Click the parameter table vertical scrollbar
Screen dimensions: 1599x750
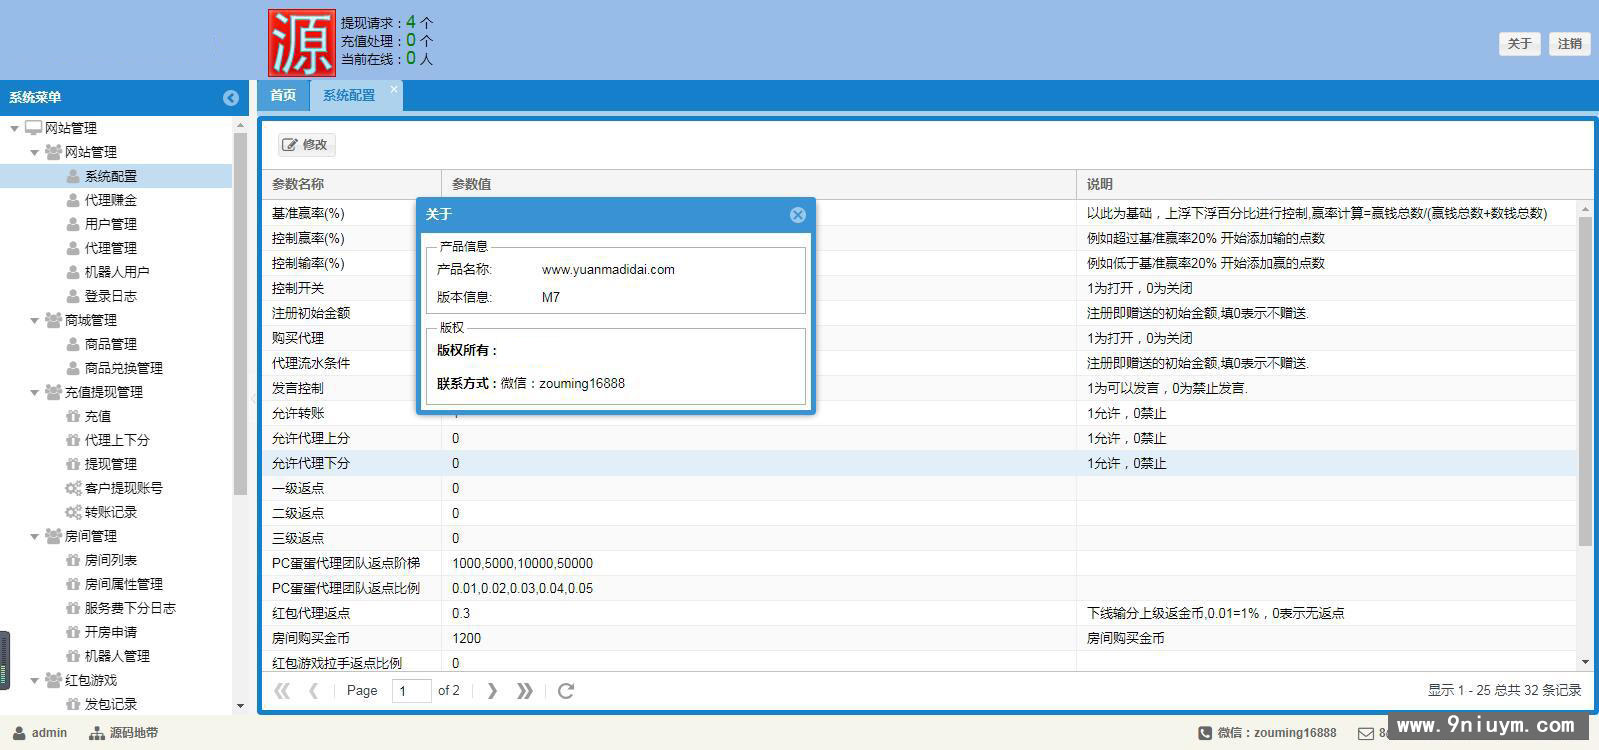(1585, 381)
